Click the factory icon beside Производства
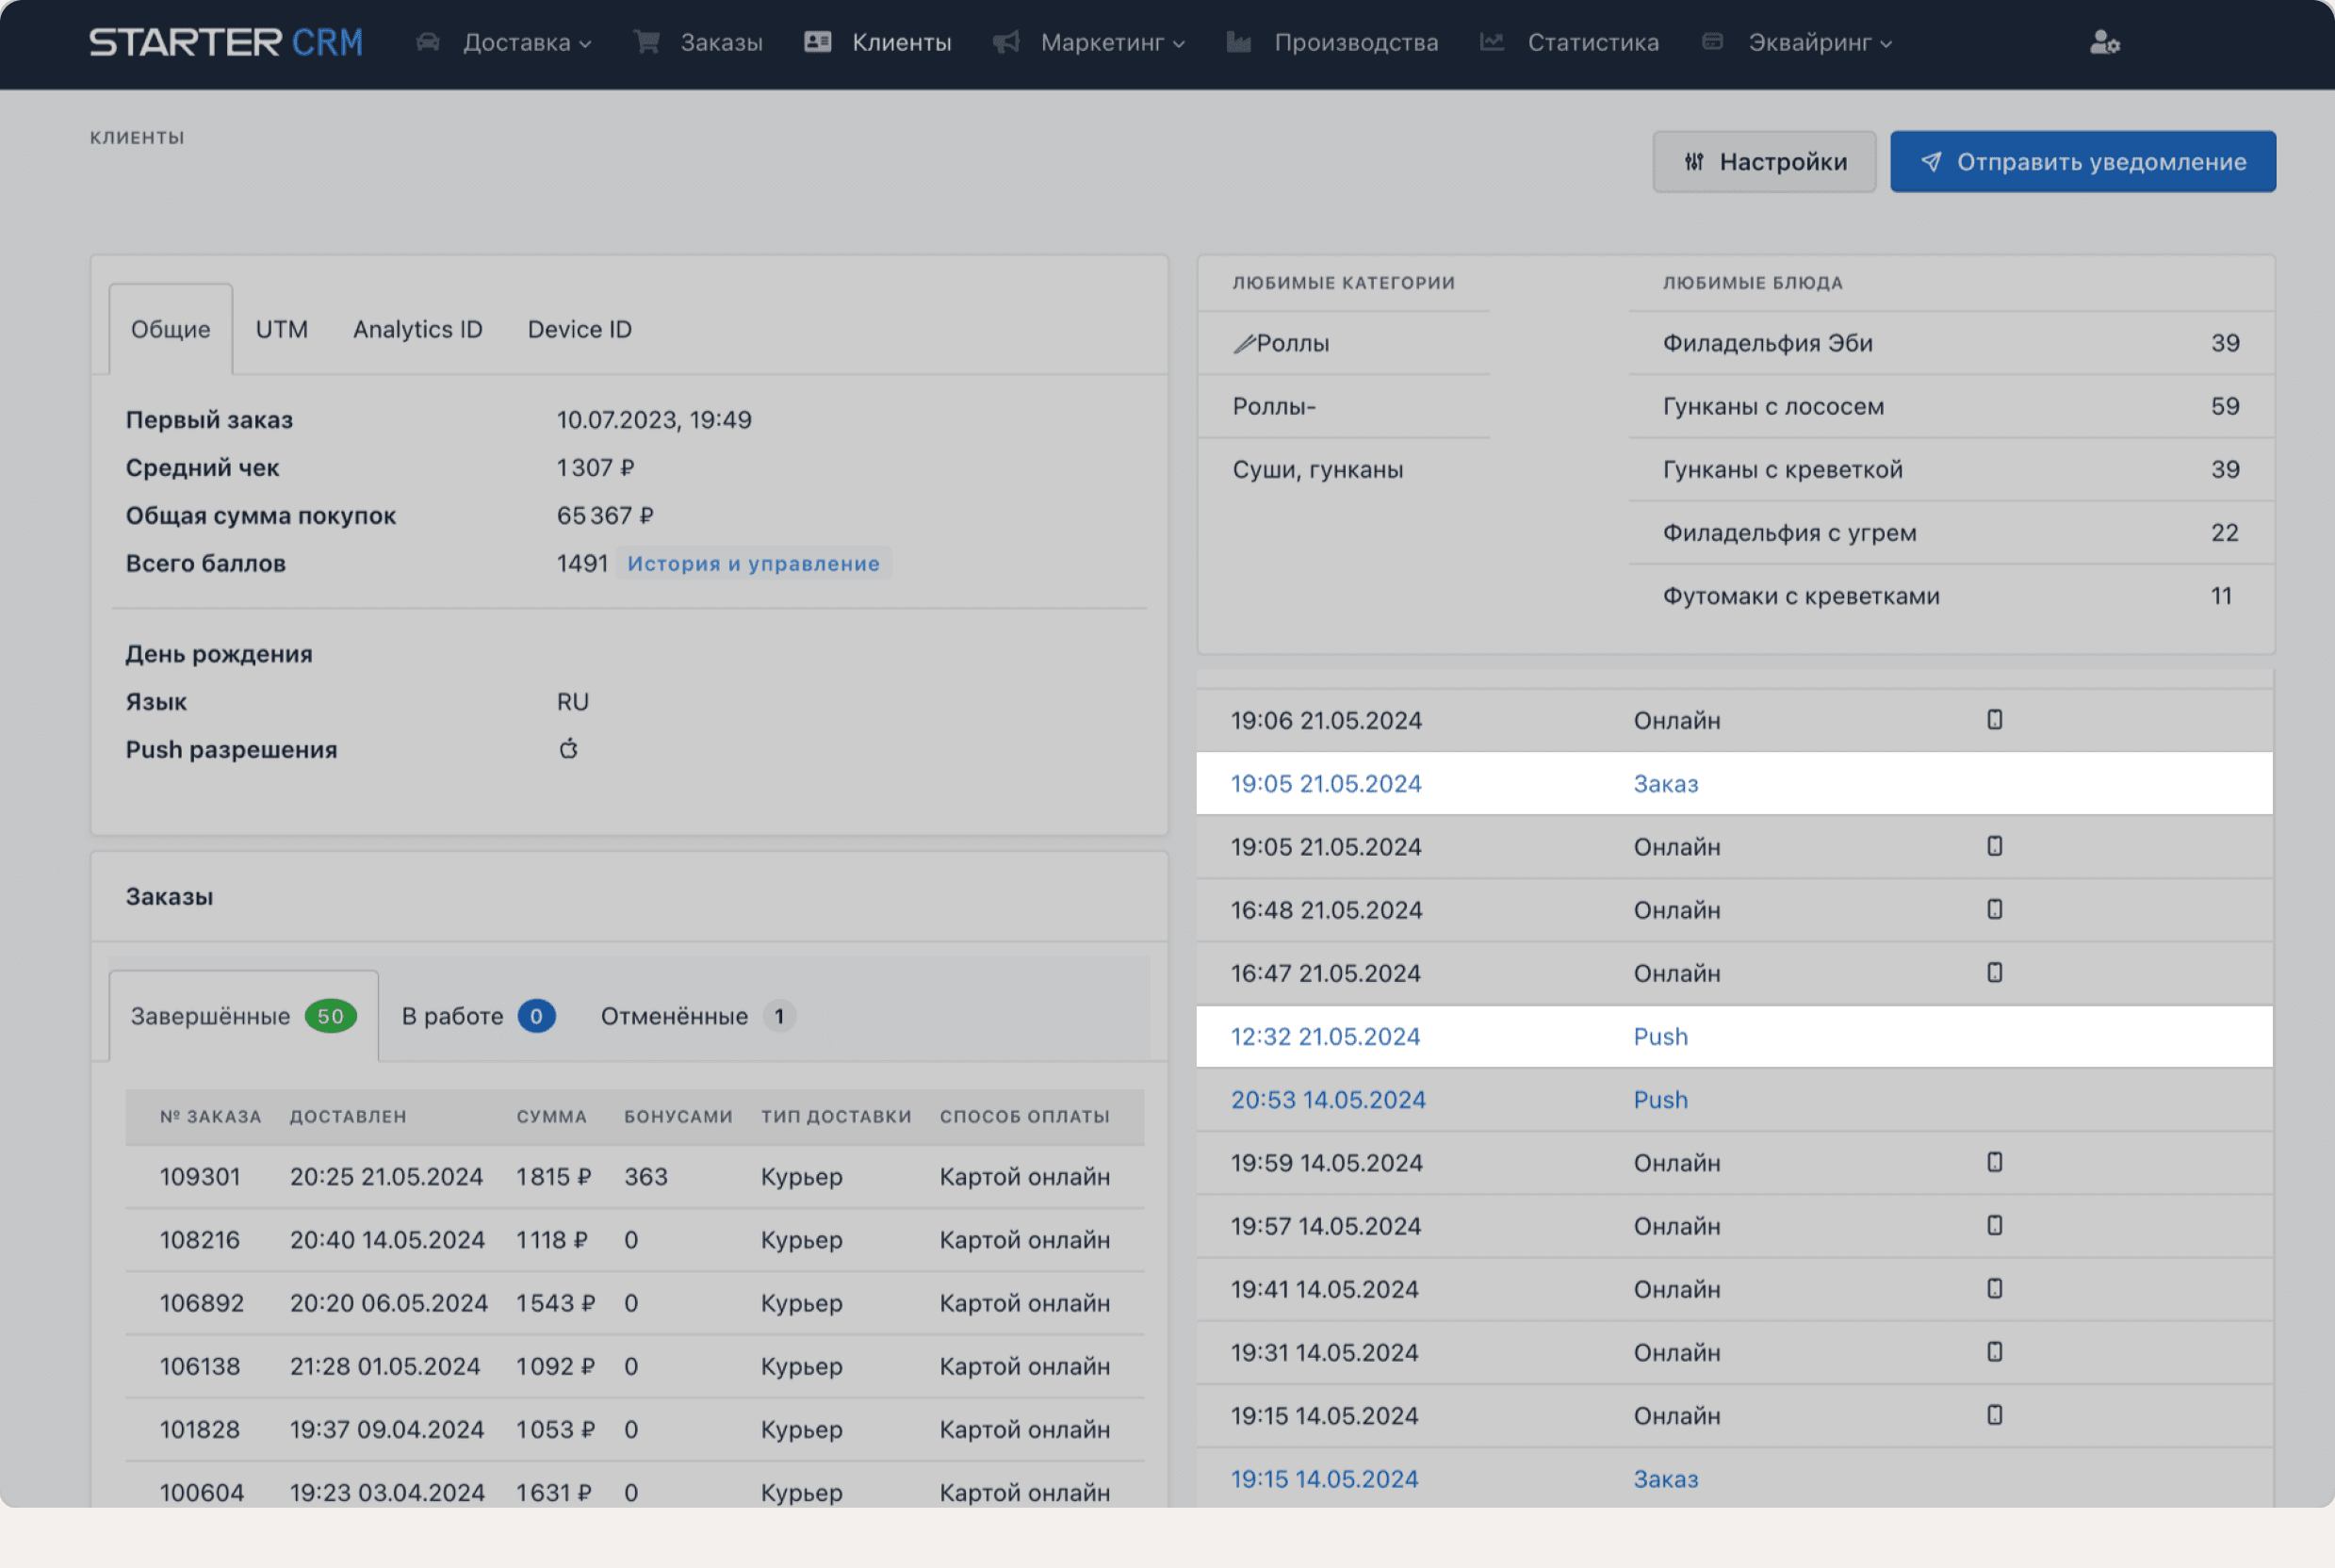This screenshot has width=2335, height=1568. click(1239, 42)
